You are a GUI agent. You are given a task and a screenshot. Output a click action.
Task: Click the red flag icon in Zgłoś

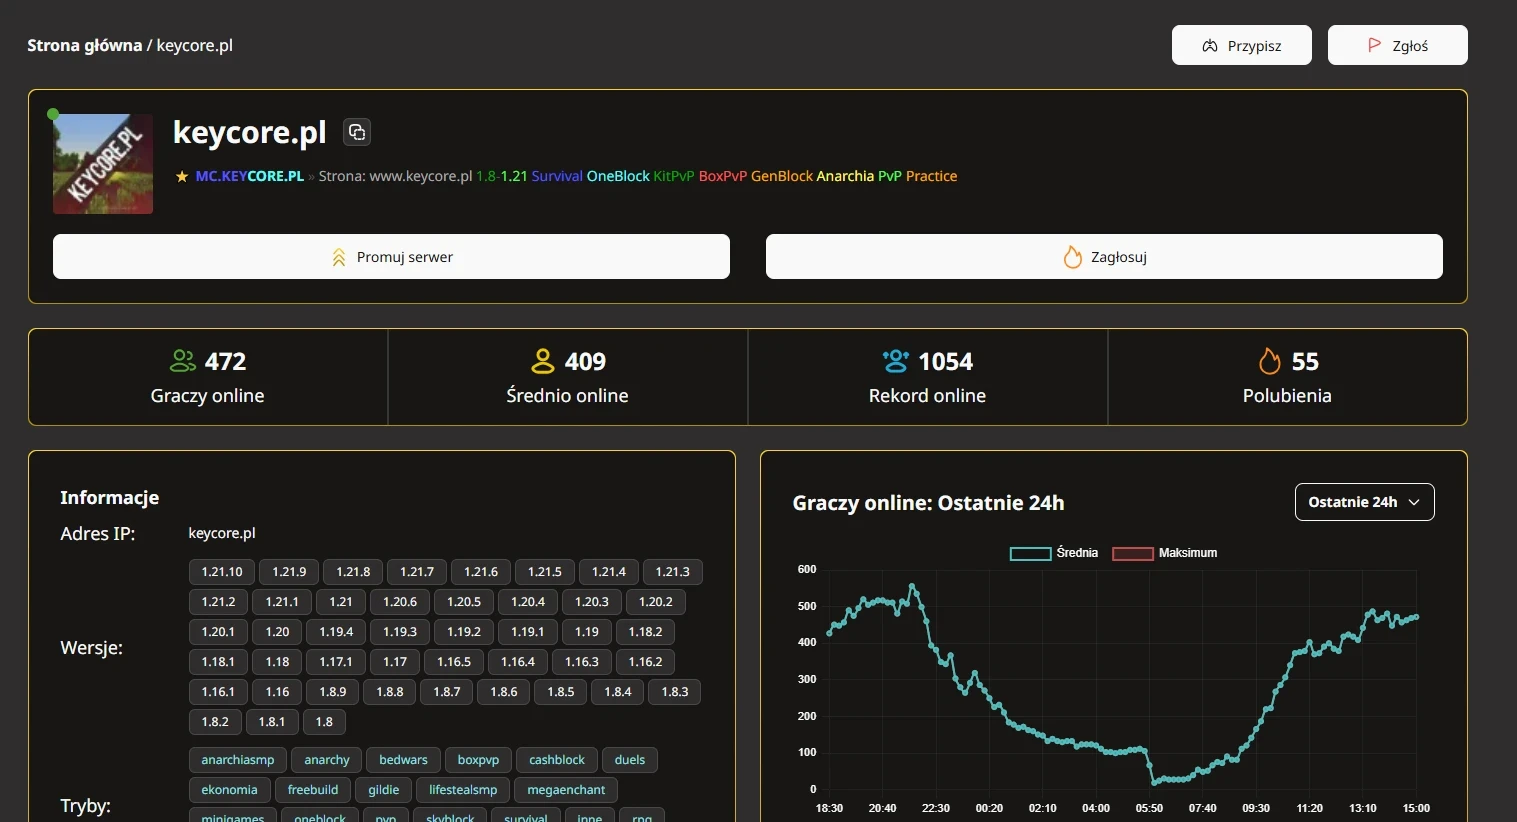click(x=1375, y=45)
